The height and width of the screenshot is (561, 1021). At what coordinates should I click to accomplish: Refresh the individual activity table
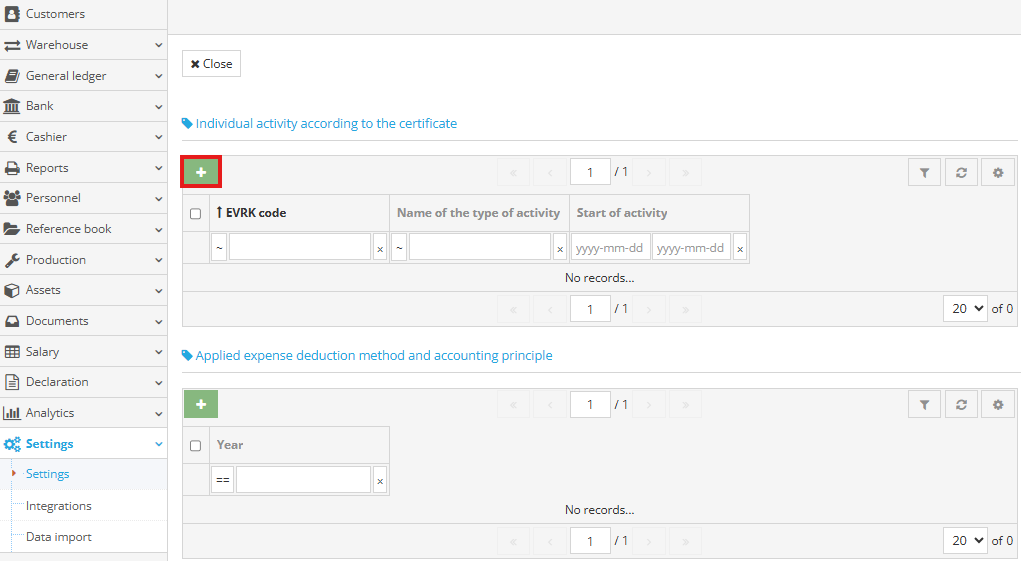pos(961,172)
